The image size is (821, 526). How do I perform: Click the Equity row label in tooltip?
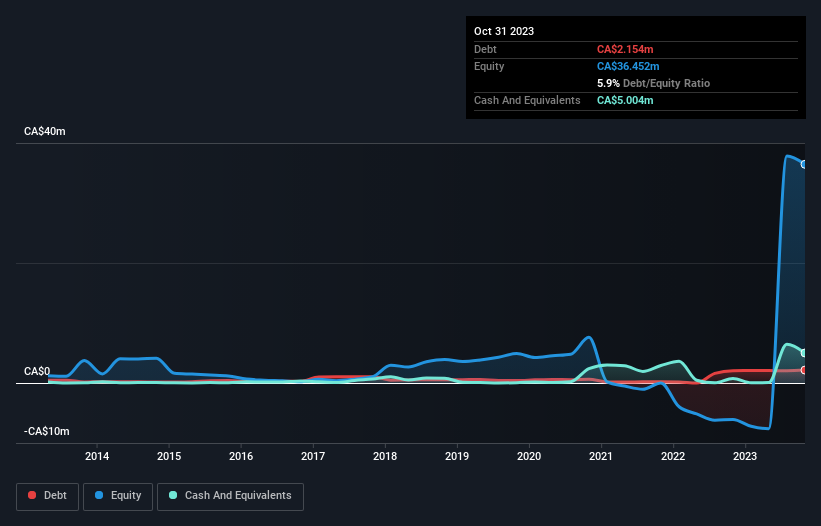(489, 66)
